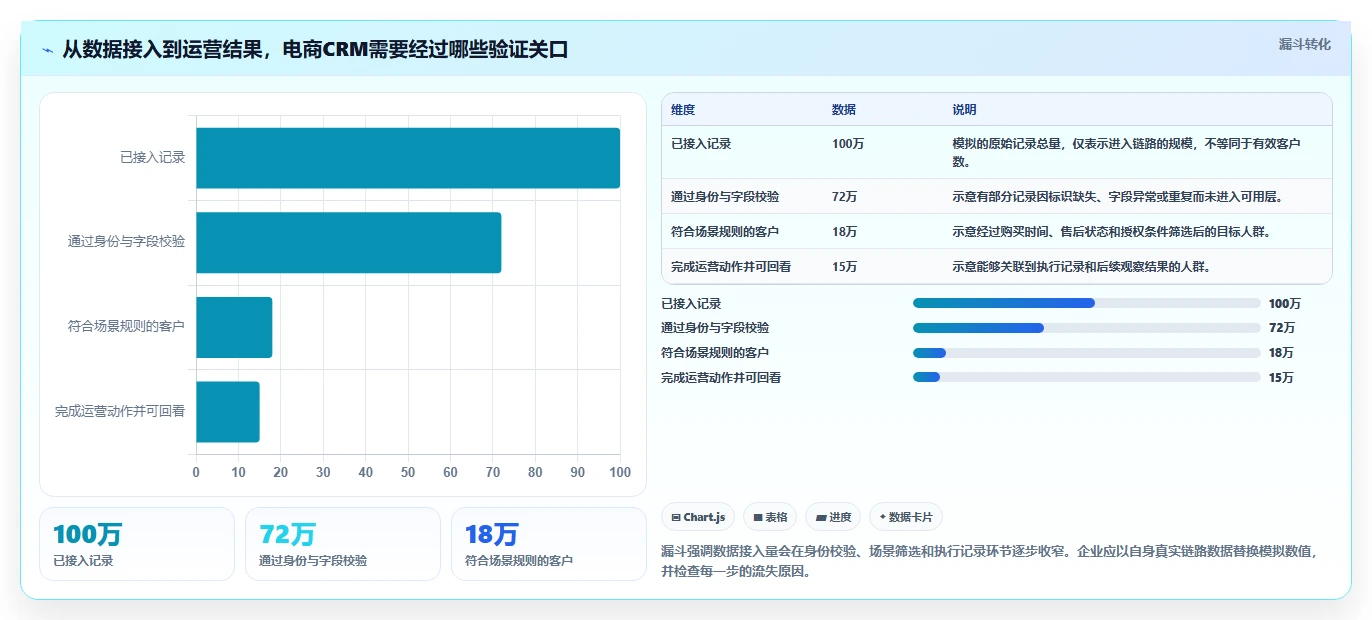Click the 维度 column header in the table

[683, 110]
